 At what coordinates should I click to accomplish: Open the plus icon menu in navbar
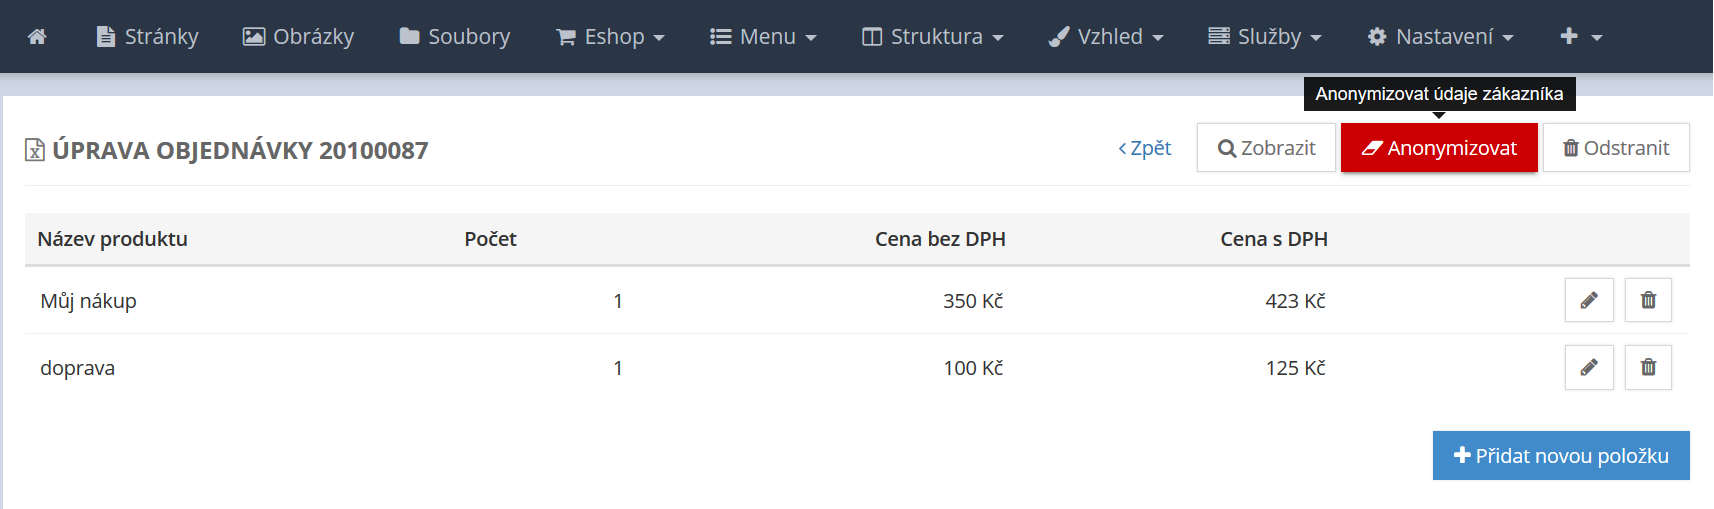(x=1581, y=37)
